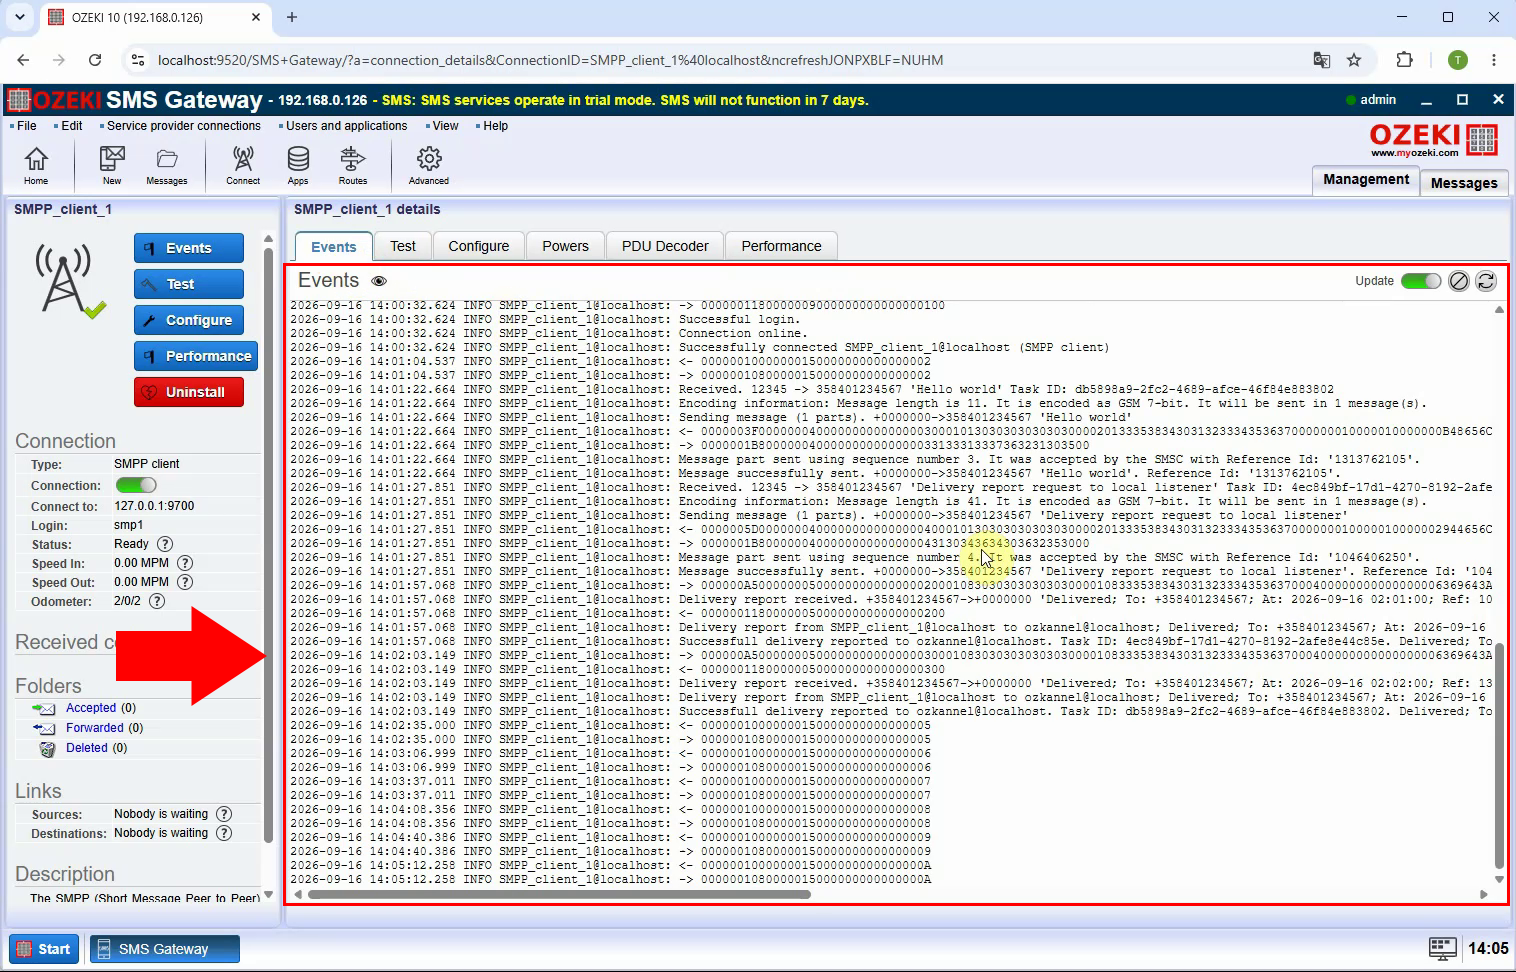
Task: Click the refresh events icon
Action: pos(1486,281)
